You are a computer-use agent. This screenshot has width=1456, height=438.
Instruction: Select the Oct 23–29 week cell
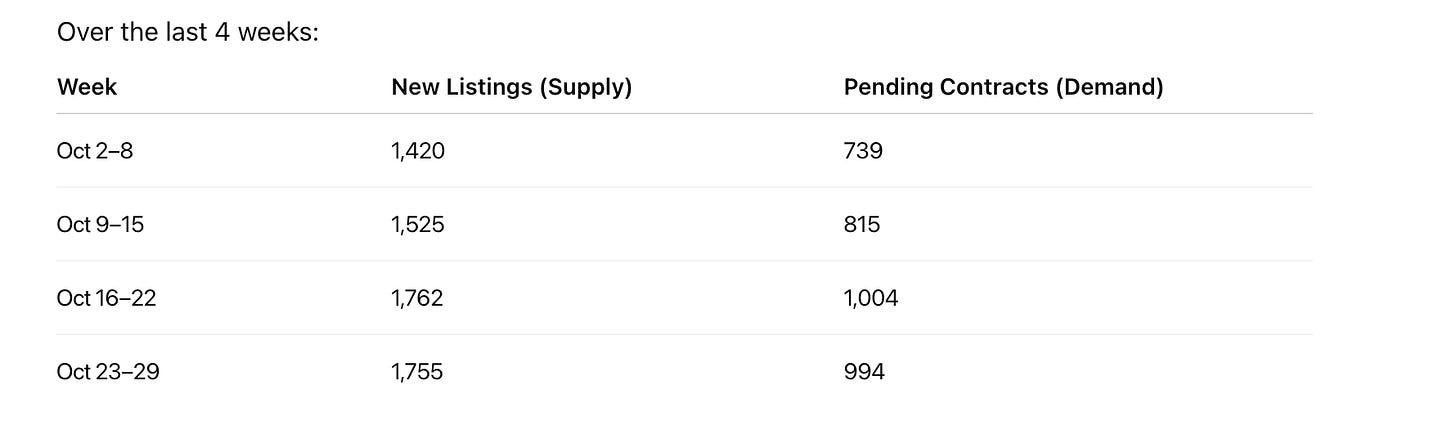coord(108,372)
